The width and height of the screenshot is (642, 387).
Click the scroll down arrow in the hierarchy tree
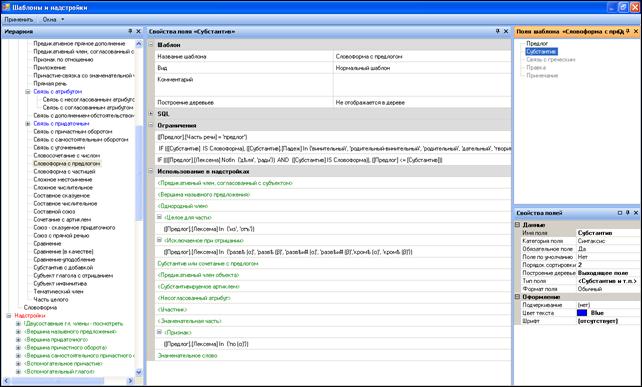click(139, 372)
